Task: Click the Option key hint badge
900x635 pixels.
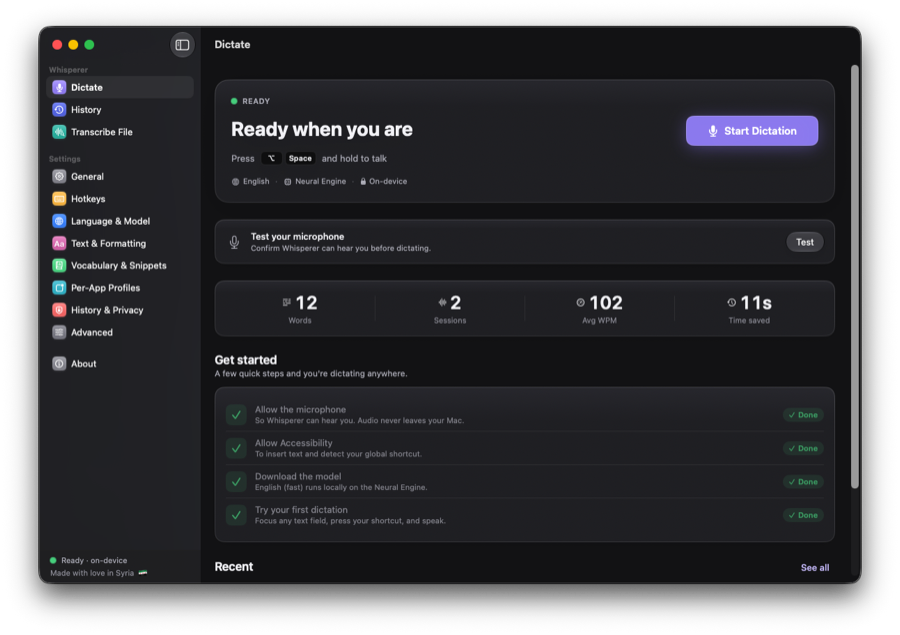Action: (x=271, y=158)
